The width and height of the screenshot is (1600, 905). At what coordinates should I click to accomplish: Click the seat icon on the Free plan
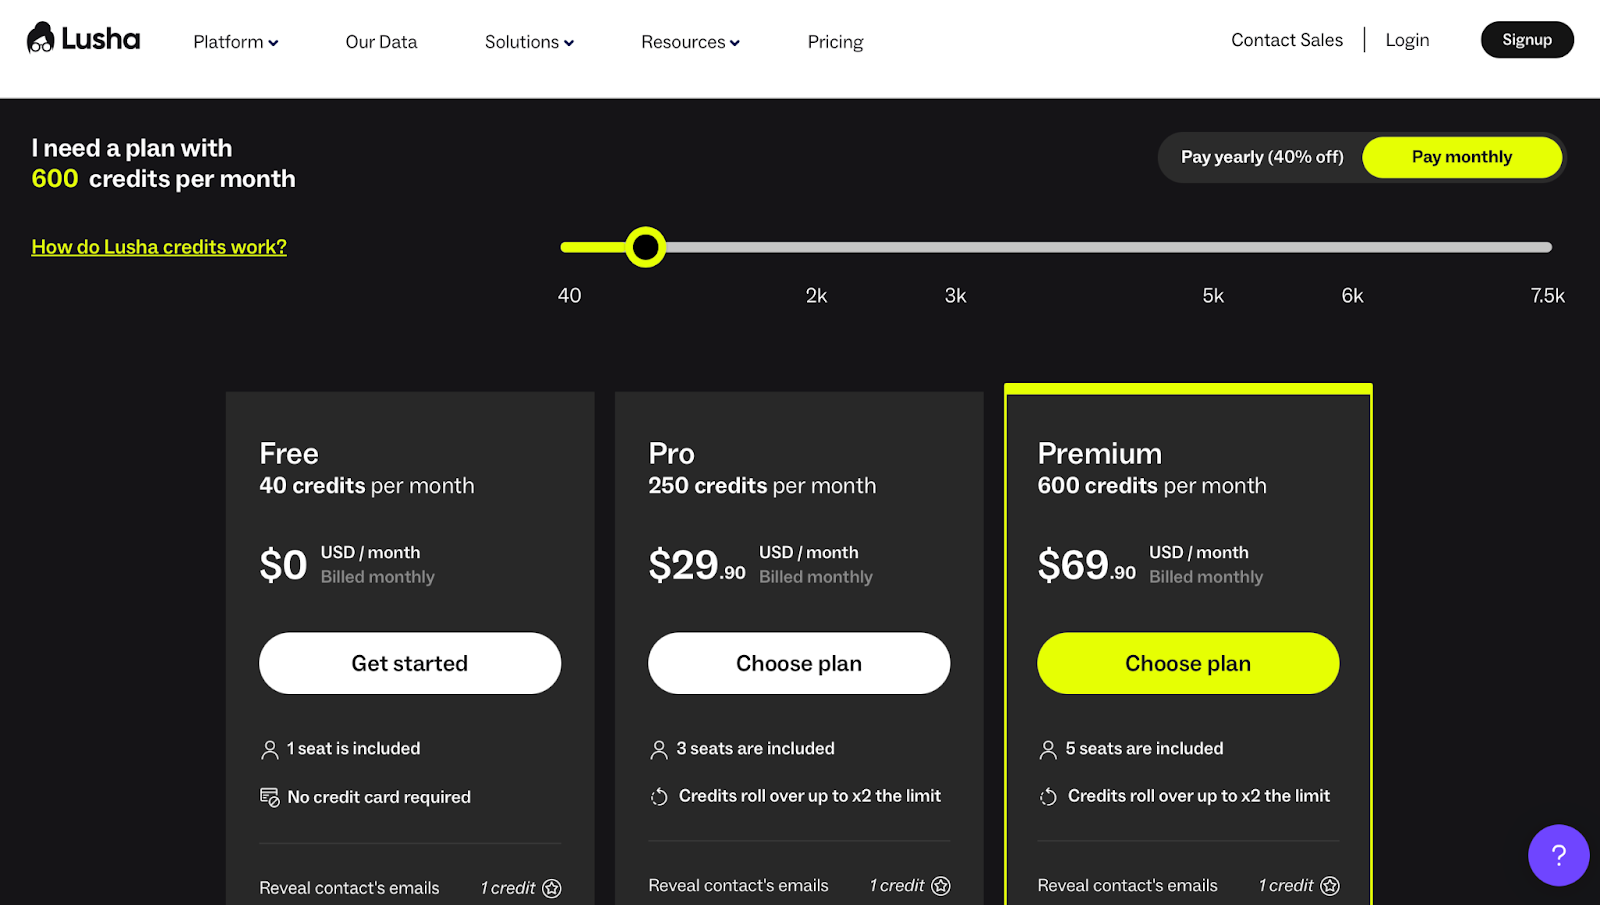268,748
